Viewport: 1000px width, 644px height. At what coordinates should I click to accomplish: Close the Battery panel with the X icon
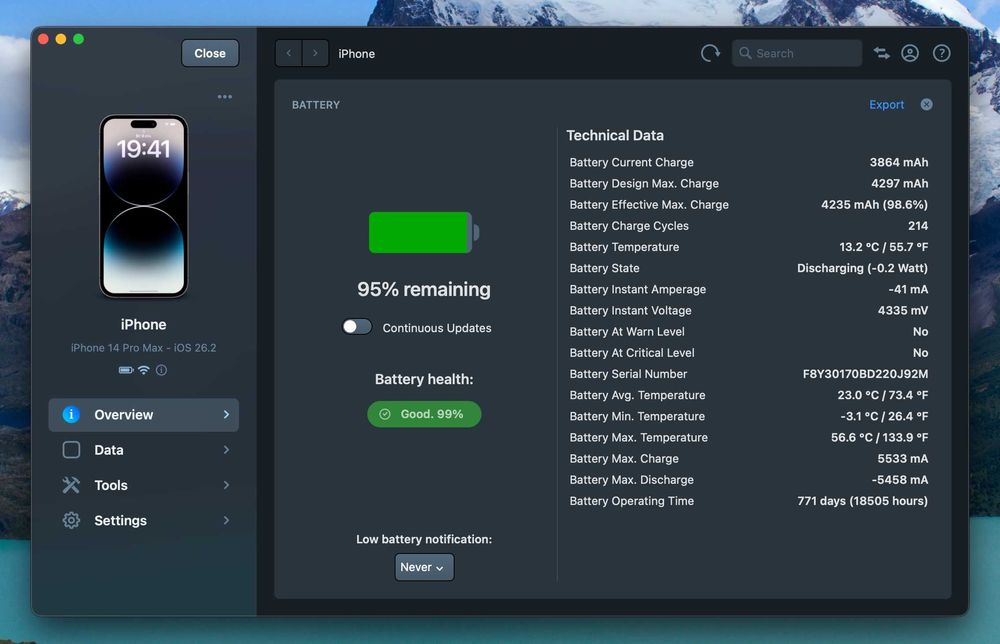pyautogui.click(x=927, y=105)
